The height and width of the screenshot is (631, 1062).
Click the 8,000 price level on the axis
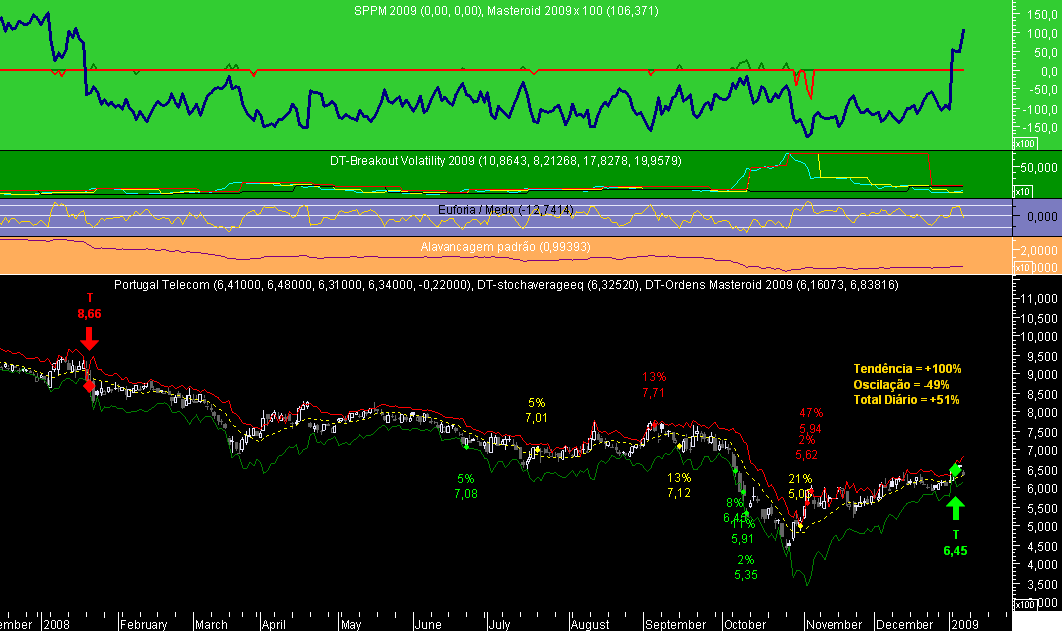(x=1042, y=412)
